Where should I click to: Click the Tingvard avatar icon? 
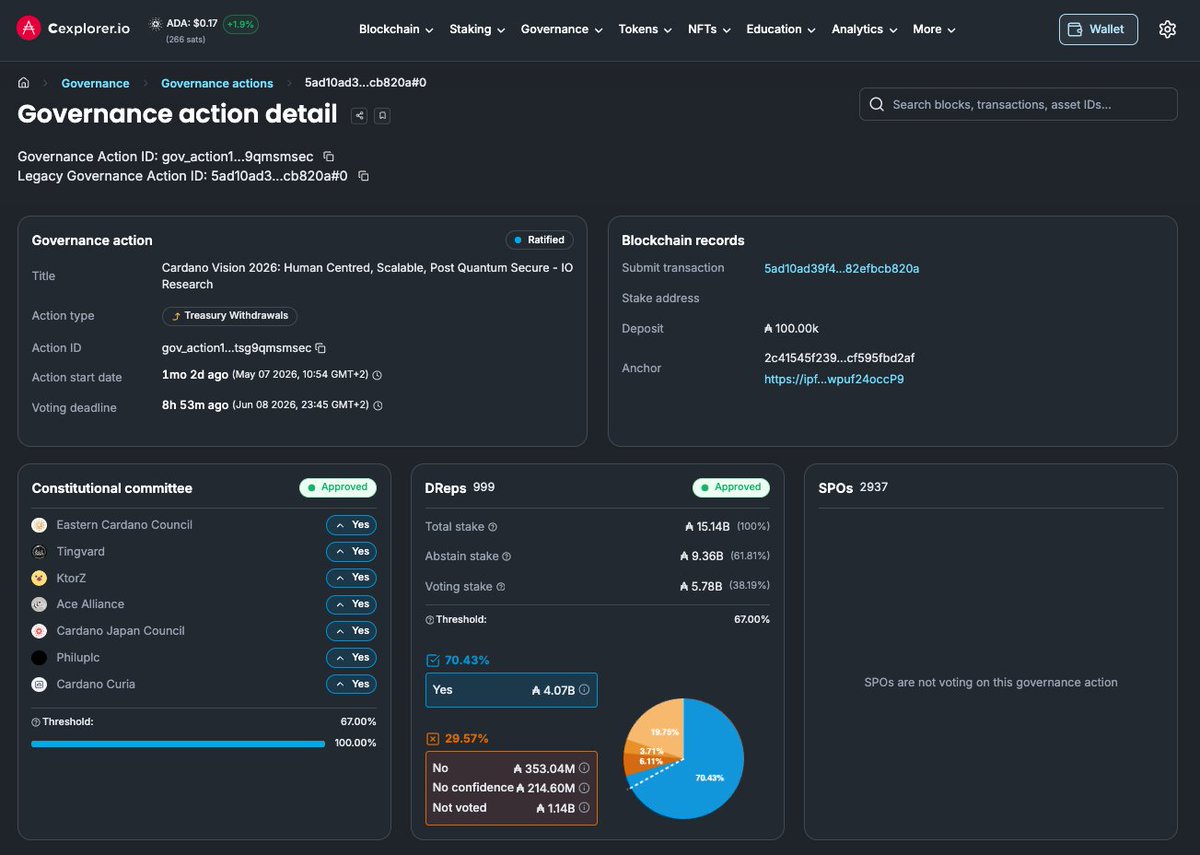tap(39, 552)
